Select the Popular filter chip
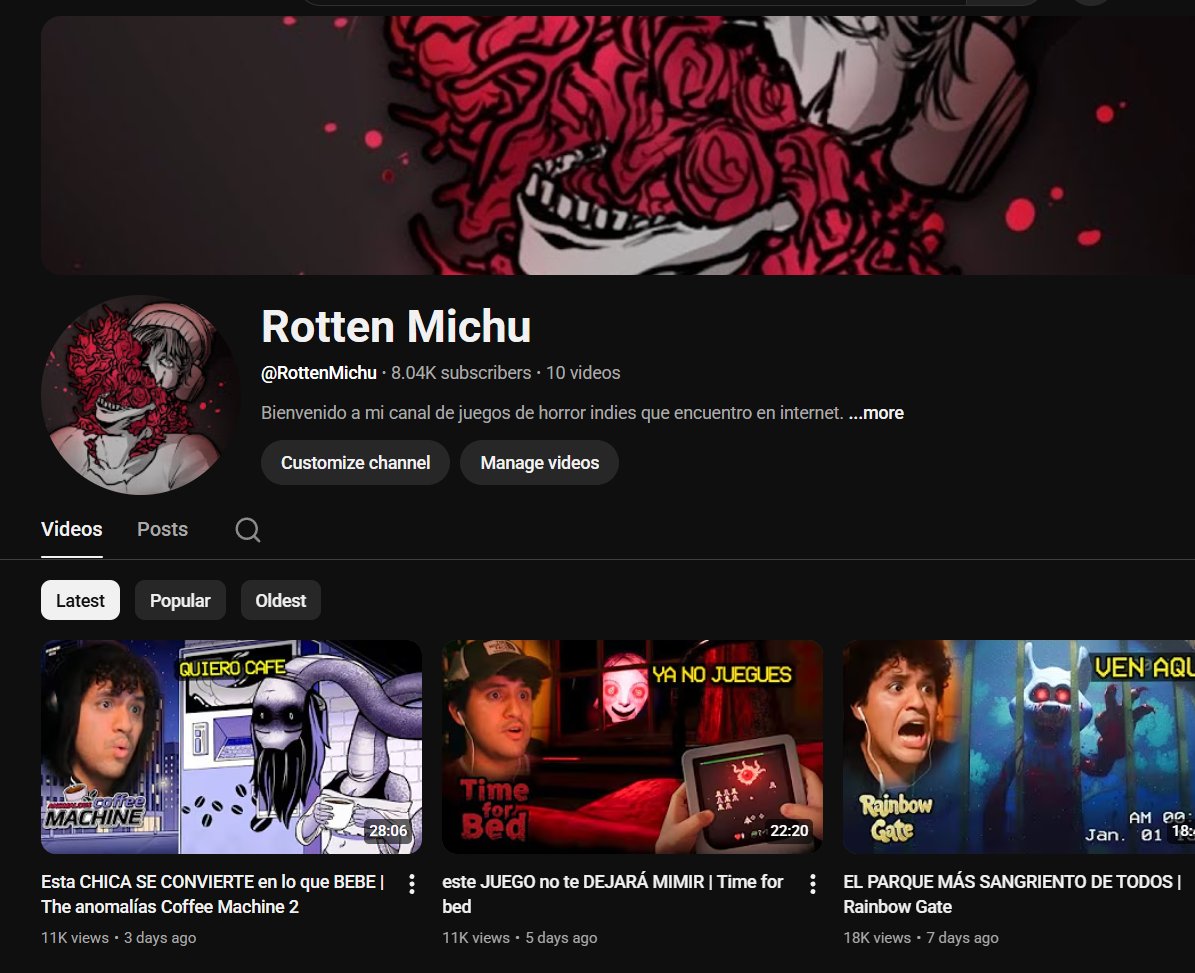The width and height of the screenshot is (1195, 973). [180, 600]
